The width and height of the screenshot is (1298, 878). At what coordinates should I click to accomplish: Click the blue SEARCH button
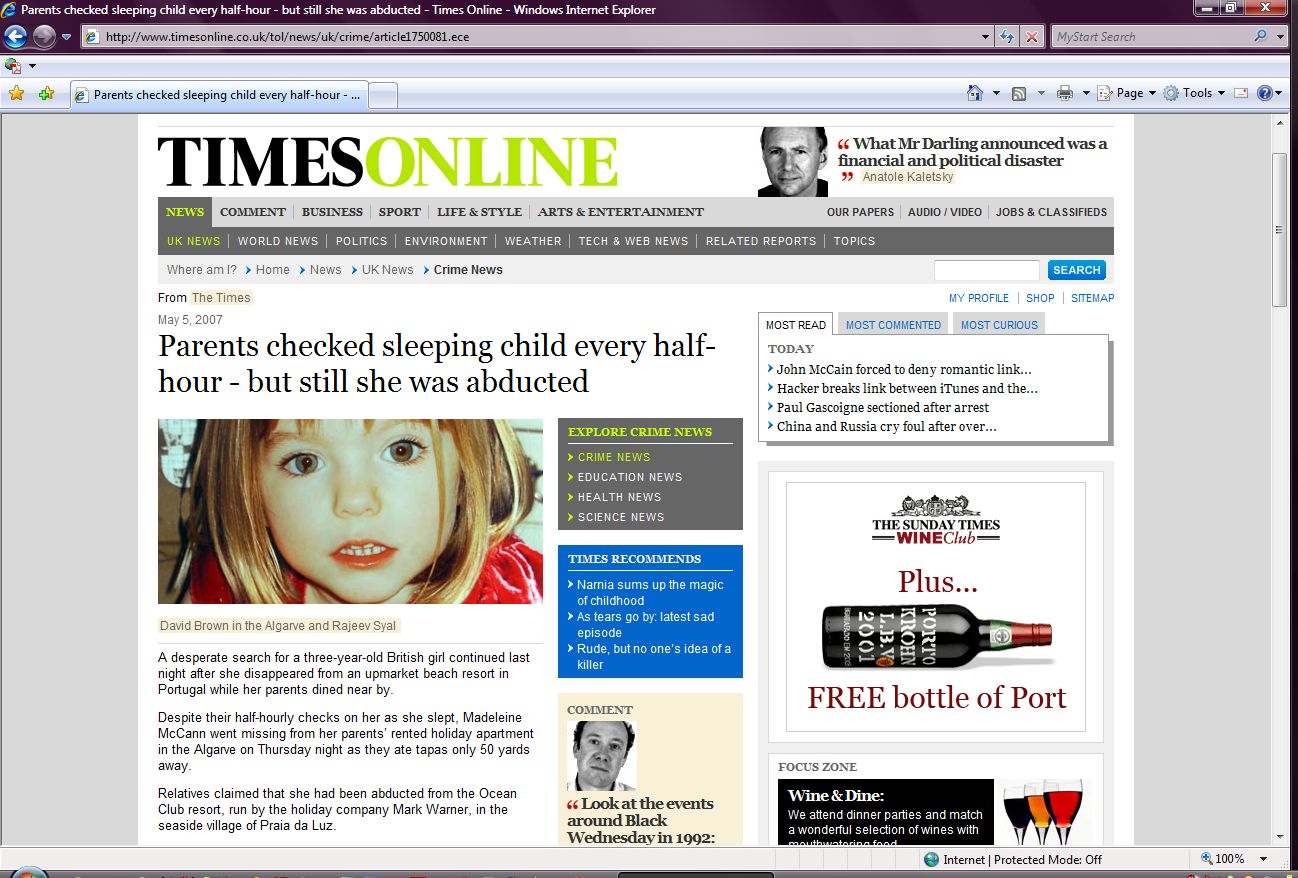click(x=1076, y=270)
